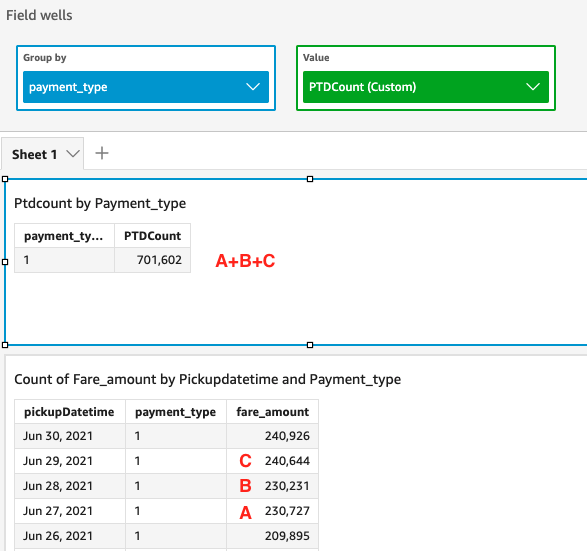Click the fare_amount column header

(273, 412)
